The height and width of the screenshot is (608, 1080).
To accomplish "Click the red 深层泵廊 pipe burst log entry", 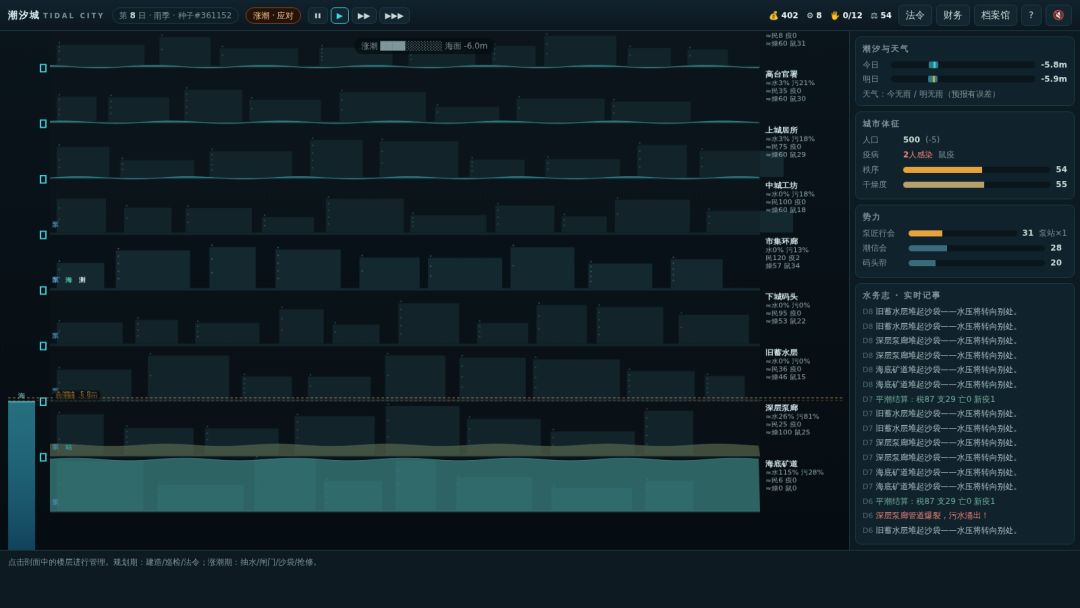I will (x=932, y=516).
